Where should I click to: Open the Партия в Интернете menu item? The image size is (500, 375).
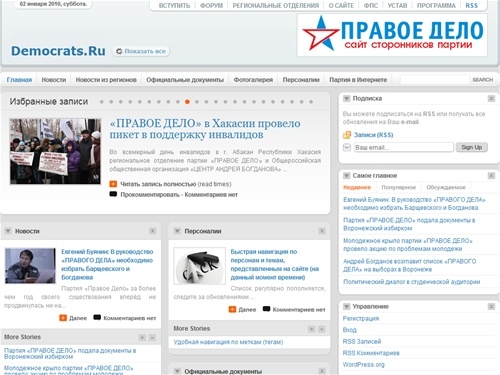pos(358,80)
